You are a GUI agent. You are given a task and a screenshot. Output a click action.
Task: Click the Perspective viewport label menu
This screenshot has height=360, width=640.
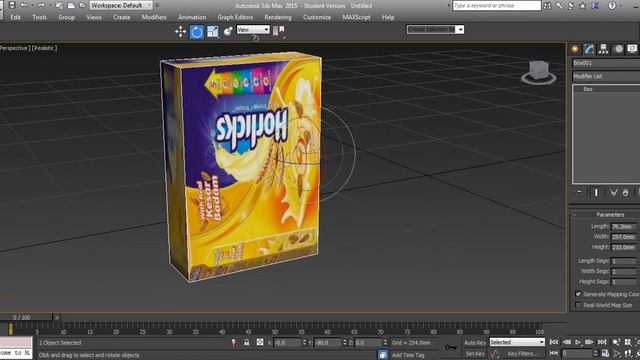pos(14,48)
